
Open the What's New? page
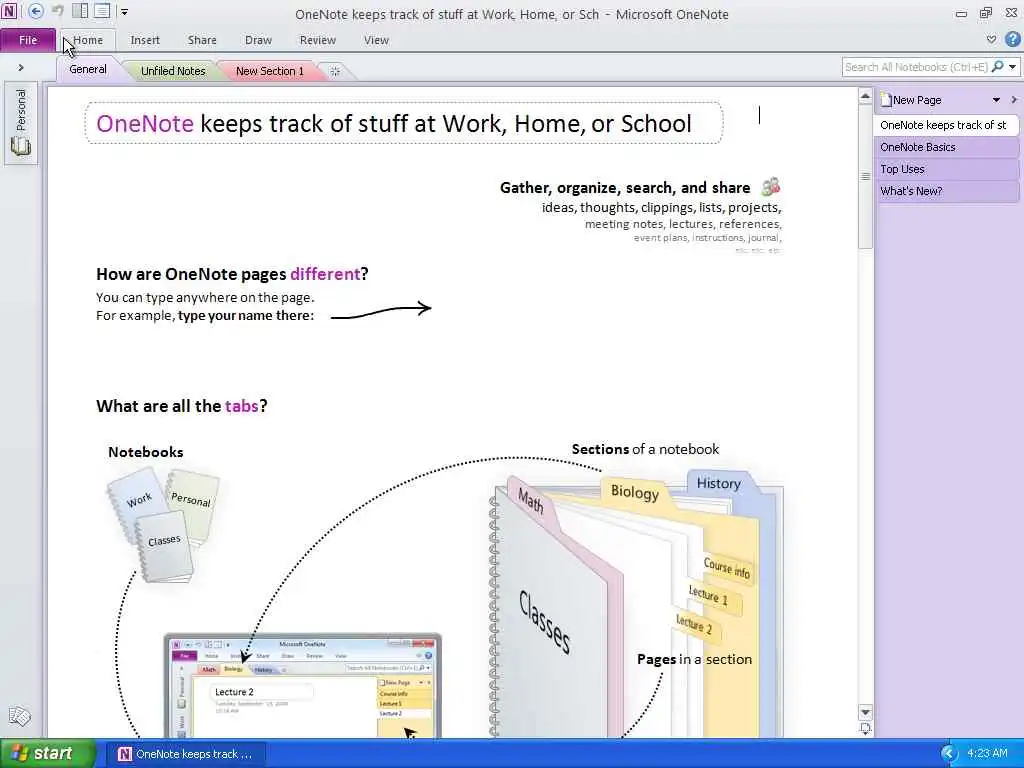tap(946, 191)
